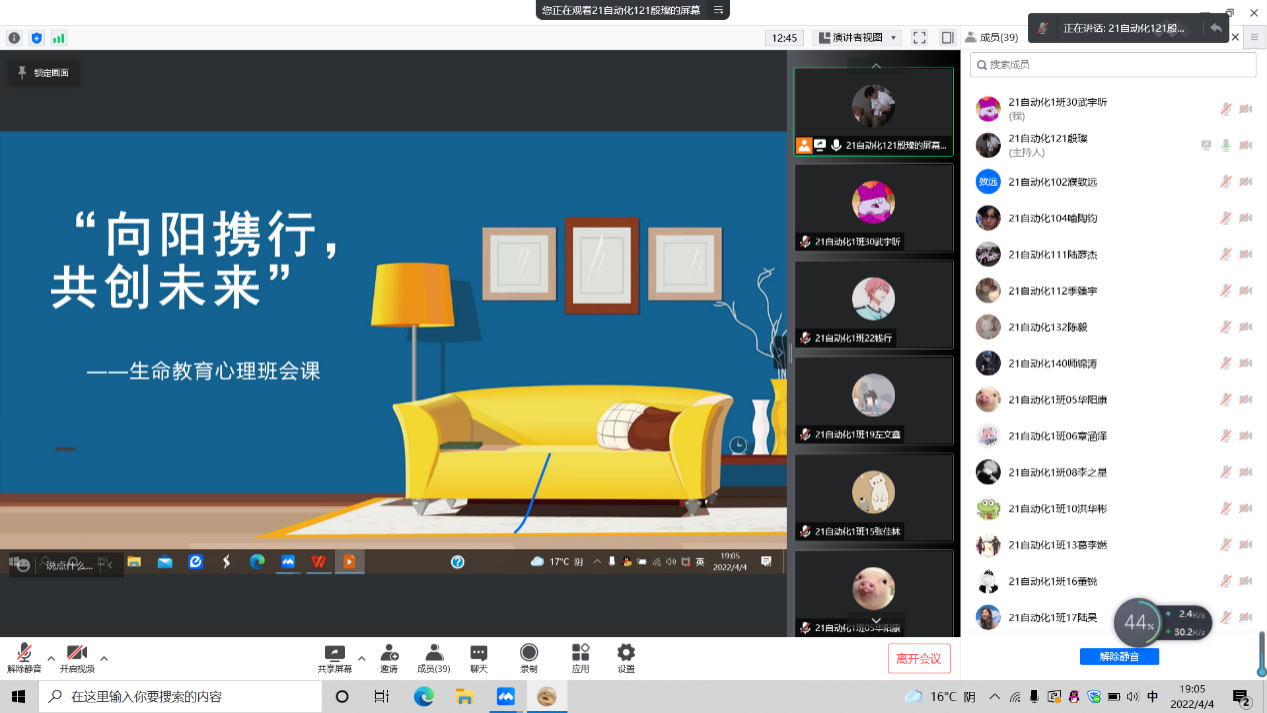Image resolution: width=1267 pixels, height=713 pixels.
Task: Open Windows notification center icon
Action: coord(1241,697)
